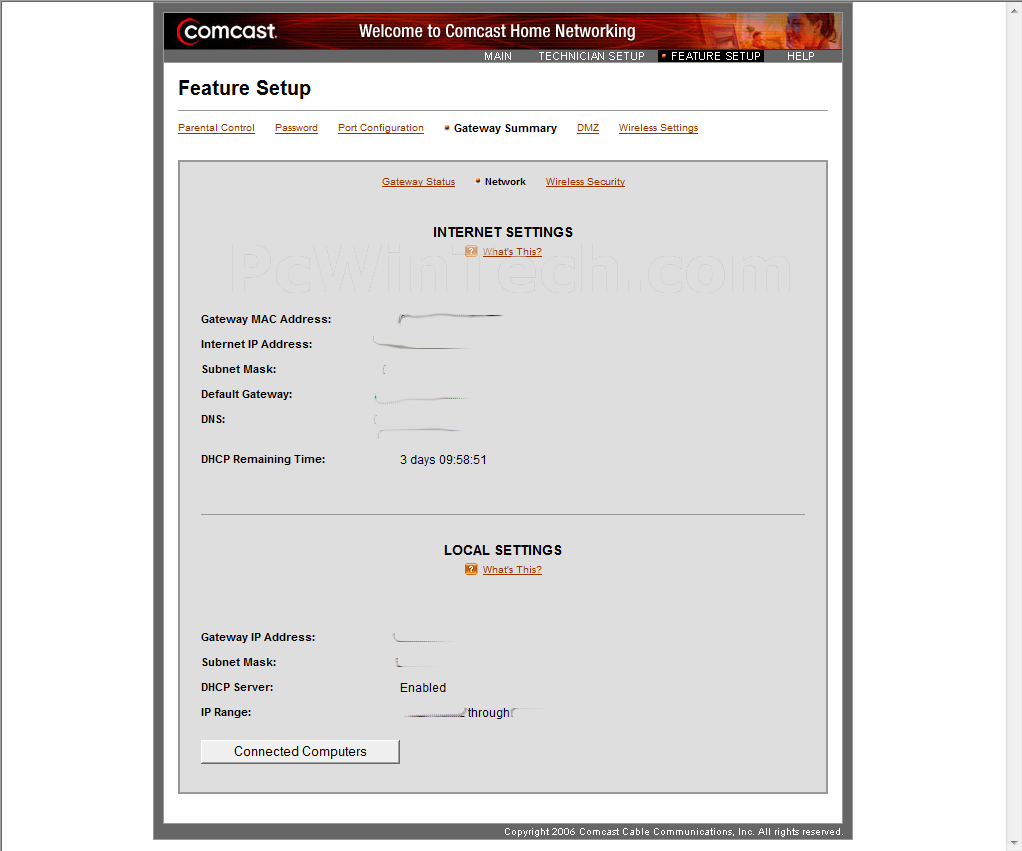View Gateway Status sub-page
The image size is (1022, 851).
point(418,182)
